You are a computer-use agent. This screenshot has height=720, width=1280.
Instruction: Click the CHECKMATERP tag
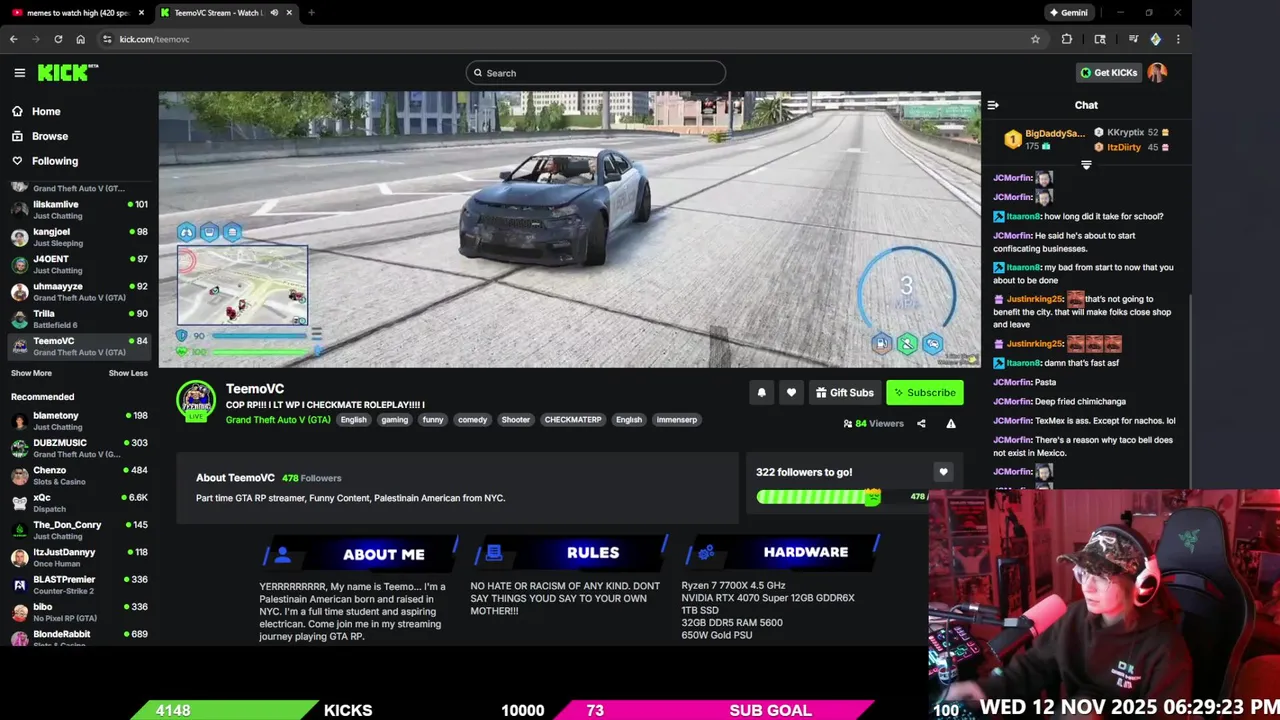click(x=573, y=420)
